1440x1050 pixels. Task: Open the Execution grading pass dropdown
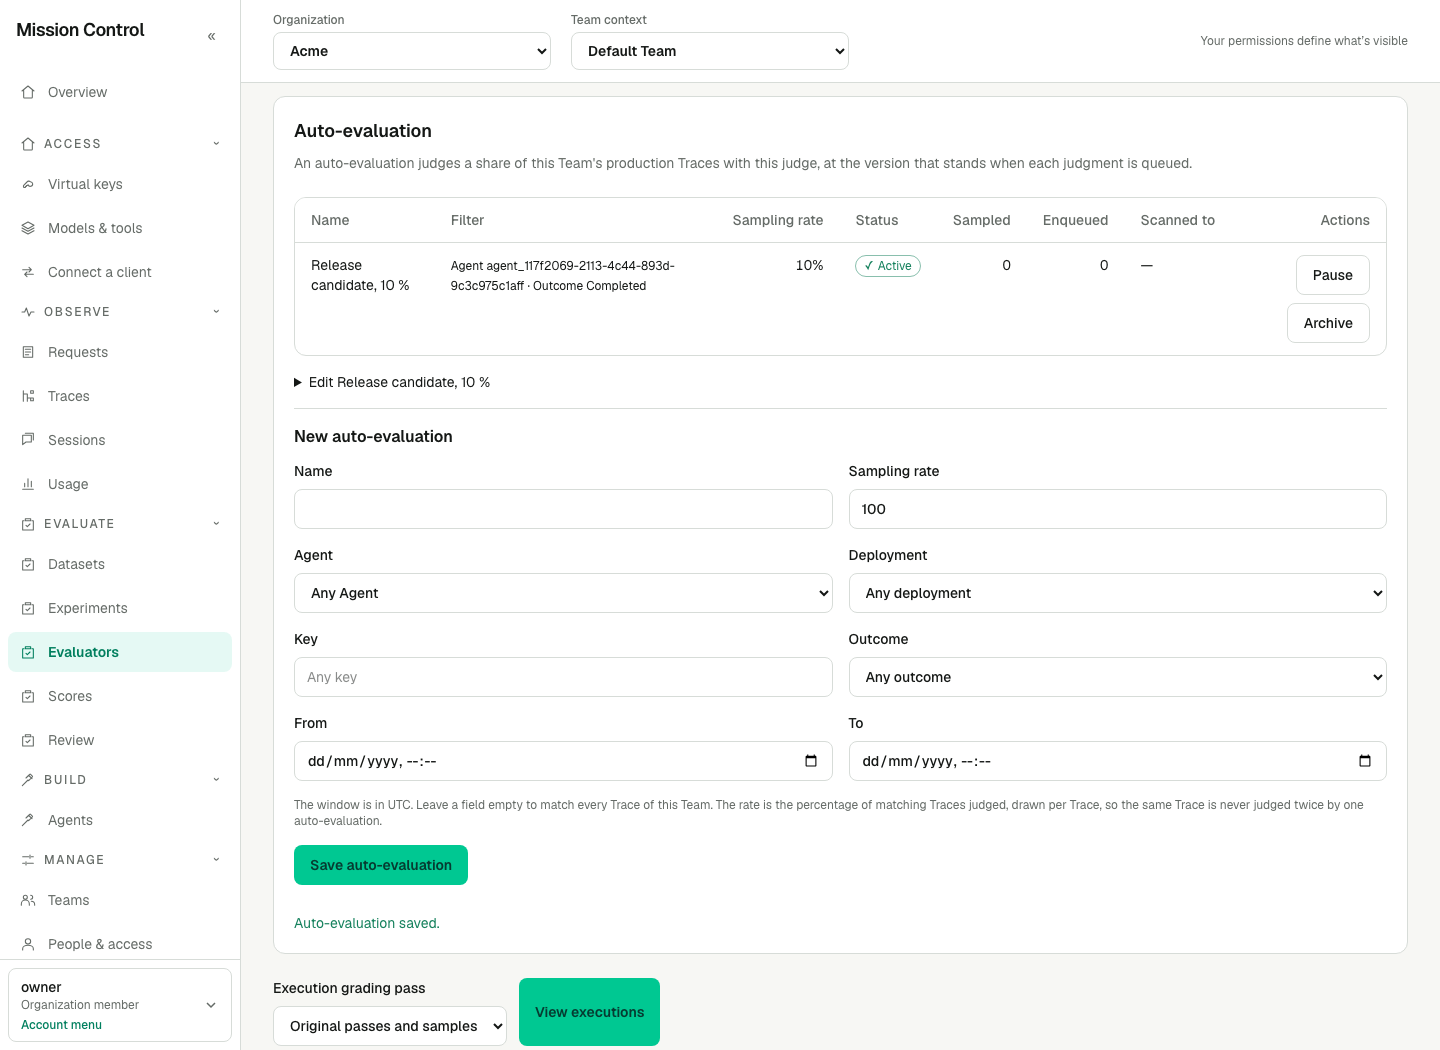point(390,1026)
